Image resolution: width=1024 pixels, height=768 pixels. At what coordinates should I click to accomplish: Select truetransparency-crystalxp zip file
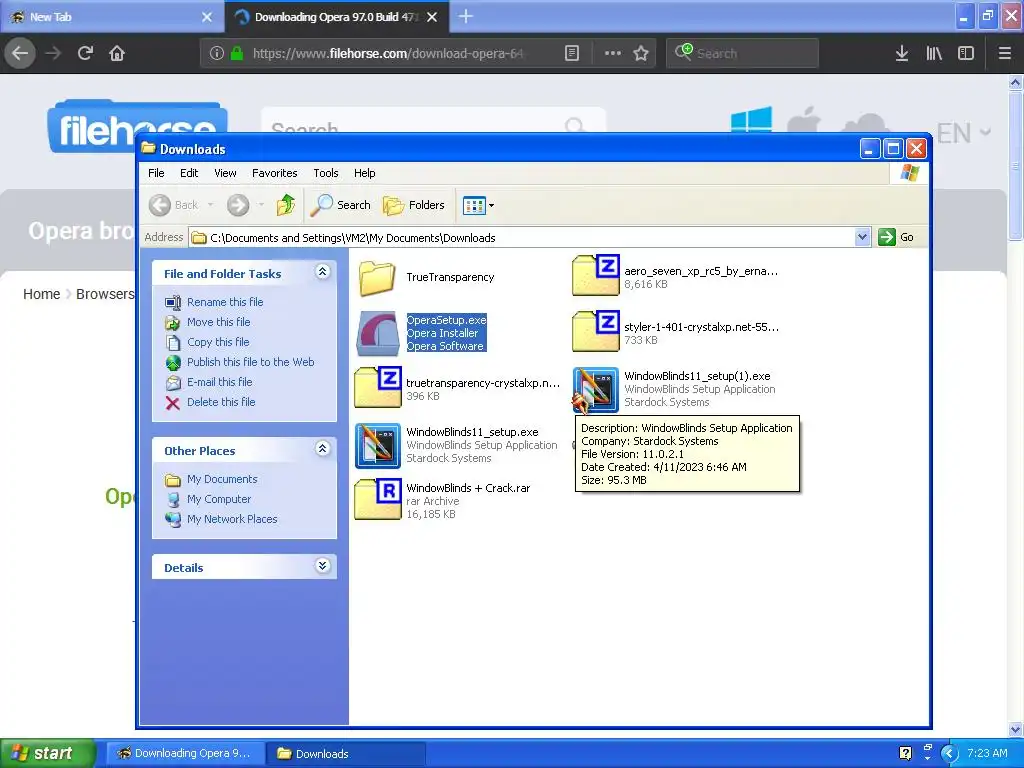457,389
